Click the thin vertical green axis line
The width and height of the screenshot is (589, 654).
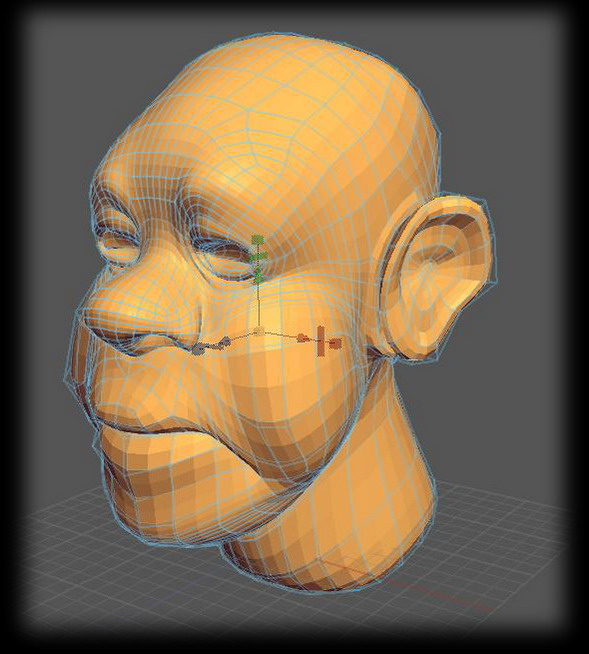(259, 305)
